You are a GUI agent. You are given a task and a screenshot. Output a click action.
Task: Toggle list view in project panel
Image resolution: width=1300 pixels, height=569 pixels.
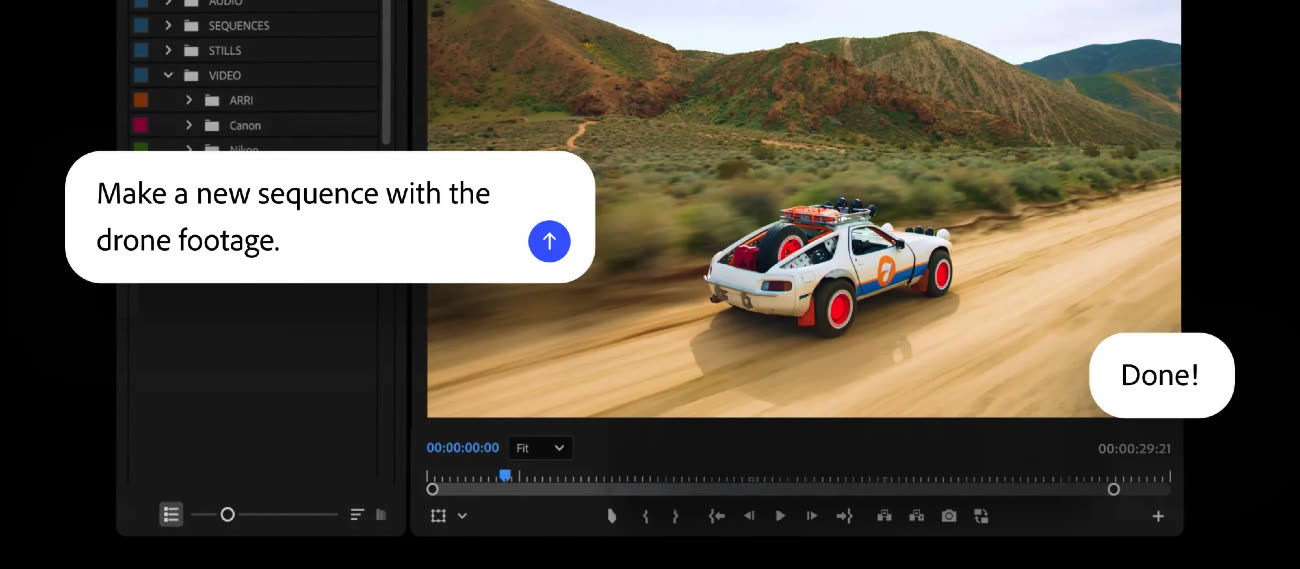coord(171,514)
